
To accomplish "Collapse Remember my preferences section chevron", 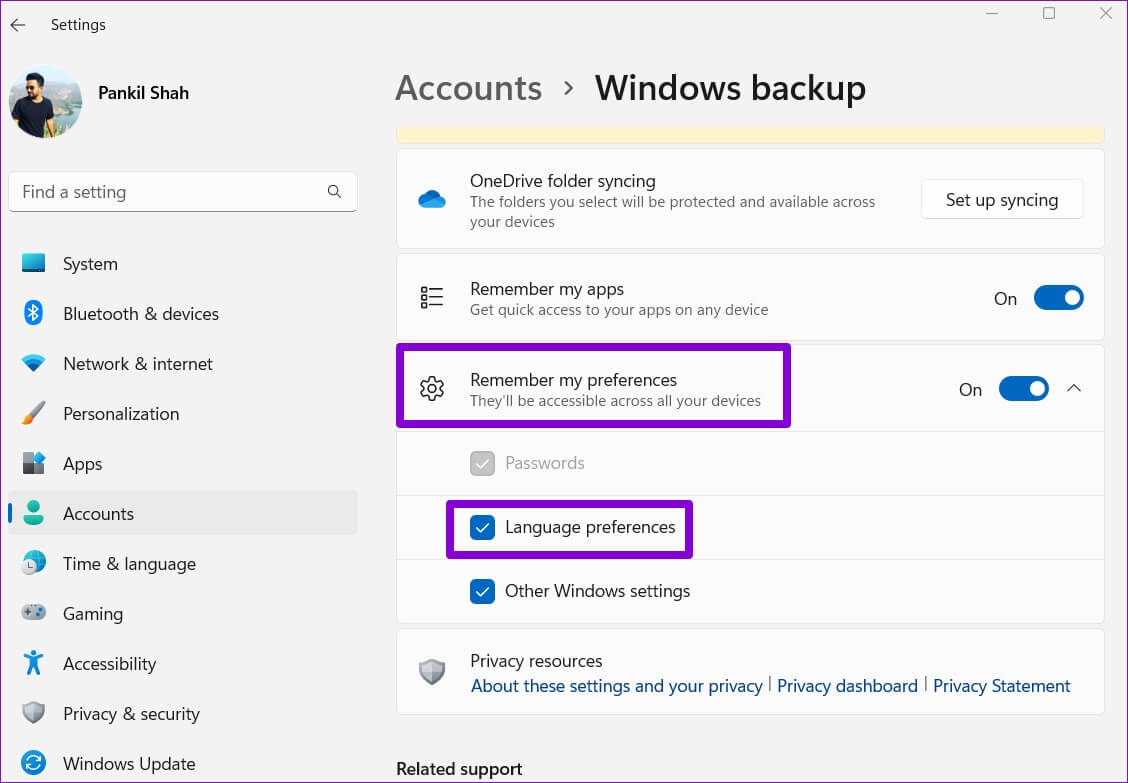I will [1074, 389].
